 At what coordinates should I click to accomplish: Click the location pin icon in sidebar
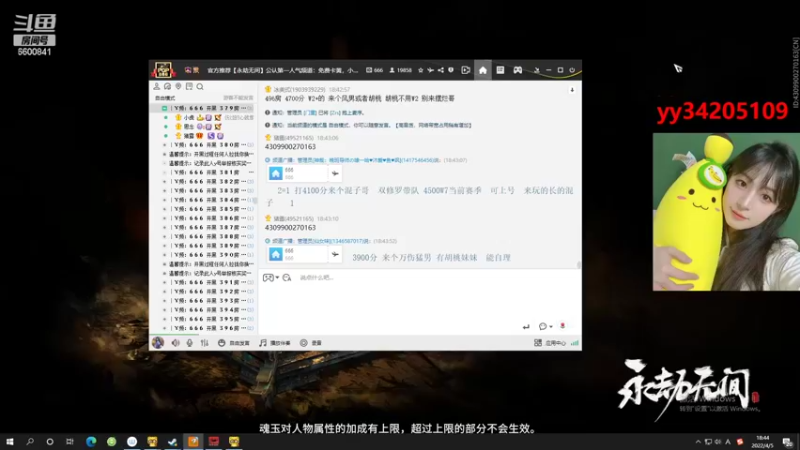(x=178, y=87)
